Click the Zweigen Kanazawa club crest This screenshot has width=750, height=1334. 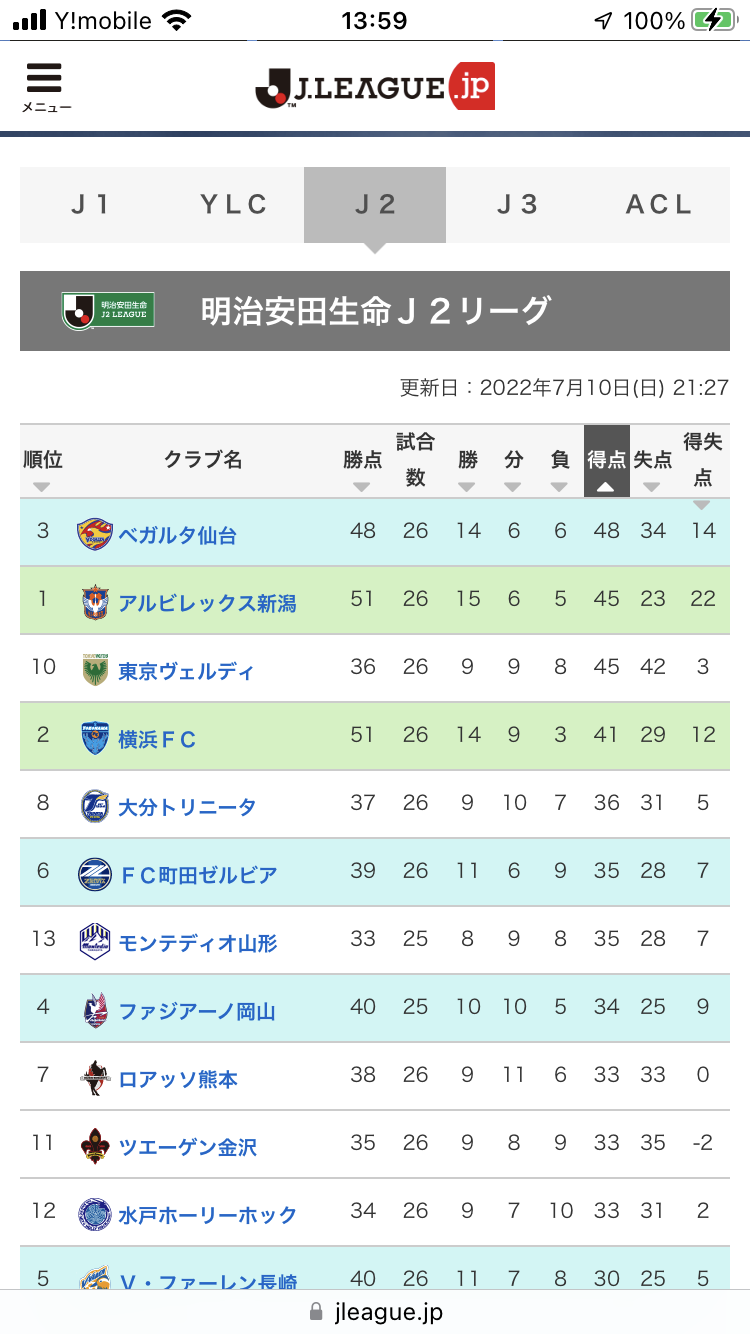click(x=94, y=1146)
